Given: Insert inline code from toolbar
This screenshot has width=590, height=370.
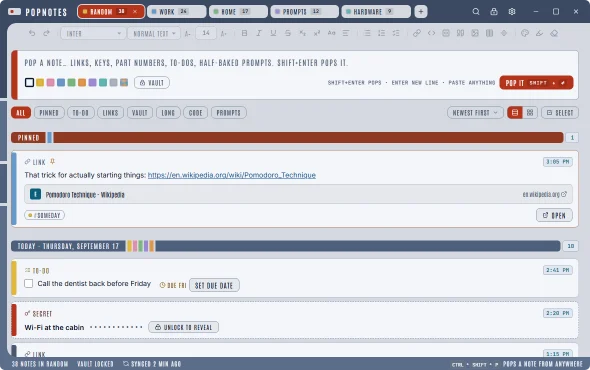Looking at the screenshot, I should point(431,33).
